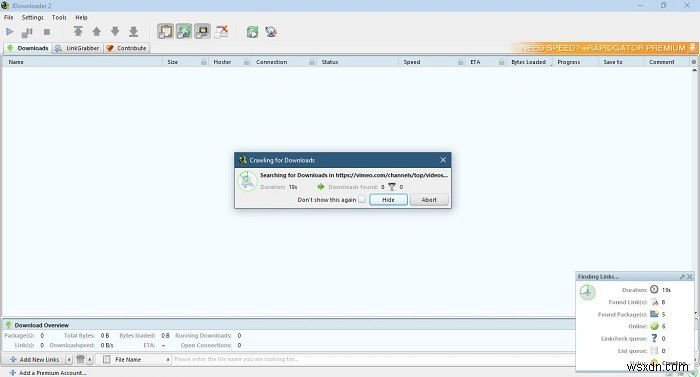Toggle the silent mode red-X toolbar icon

click(221, 31)
